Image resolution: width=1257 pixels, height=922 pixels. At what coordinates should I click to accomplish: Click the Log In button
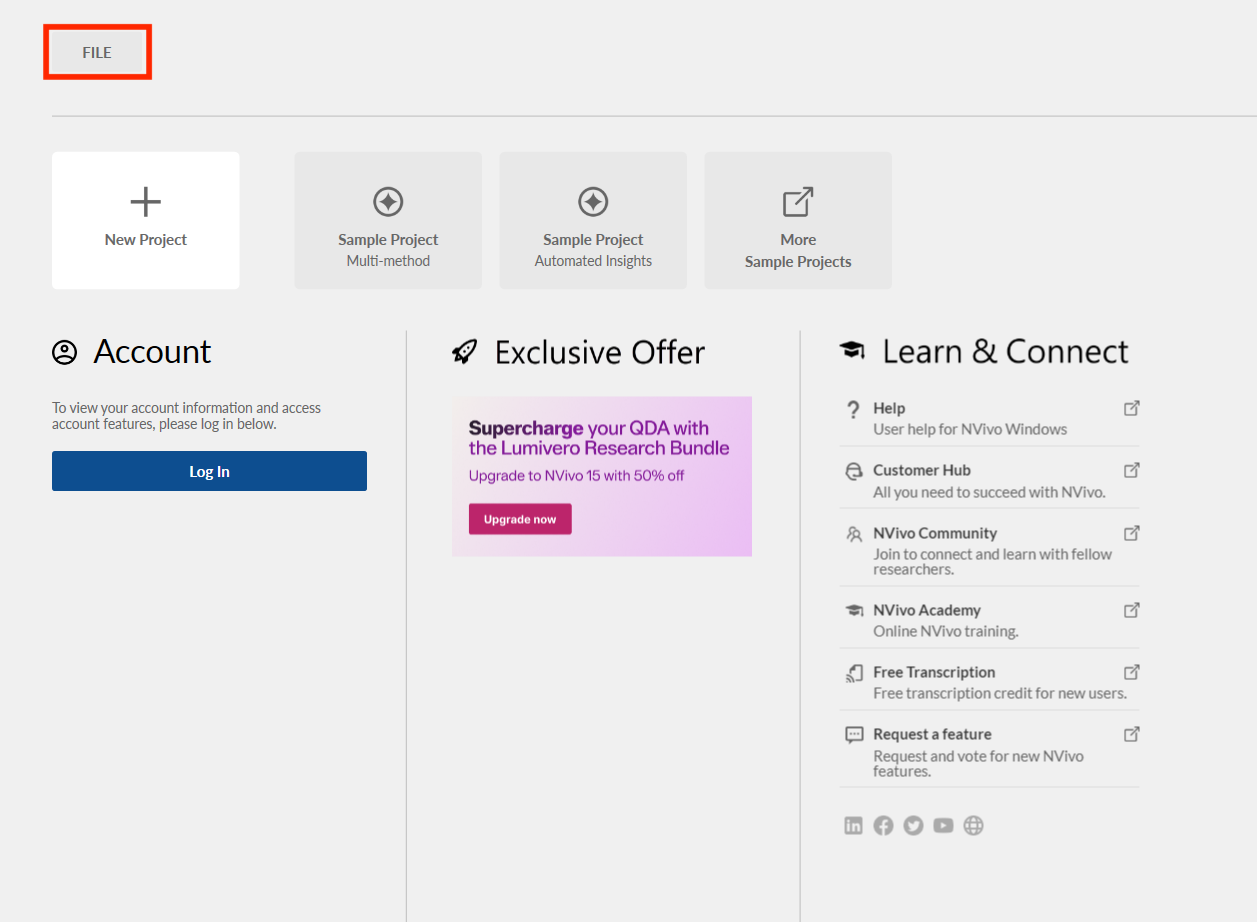pyautogui.click(x=209, y=471)
